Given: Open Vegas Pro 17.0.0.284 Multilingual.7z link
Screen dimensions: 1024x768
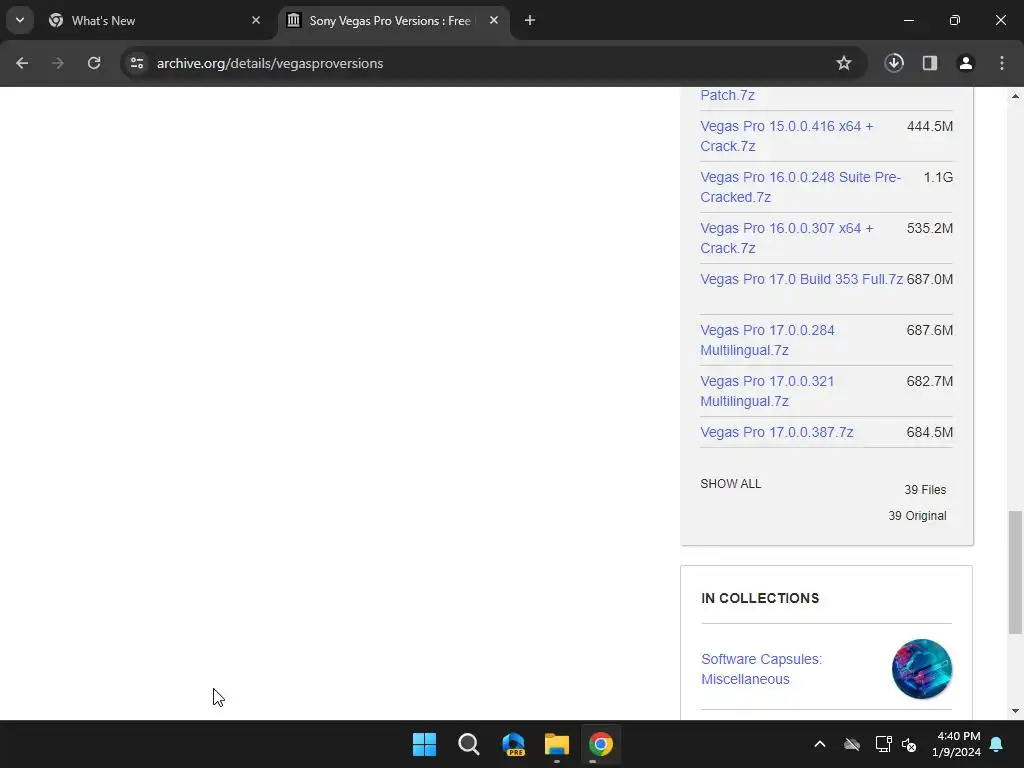Looking at the screenshot, I should click(x=767, y=340).
